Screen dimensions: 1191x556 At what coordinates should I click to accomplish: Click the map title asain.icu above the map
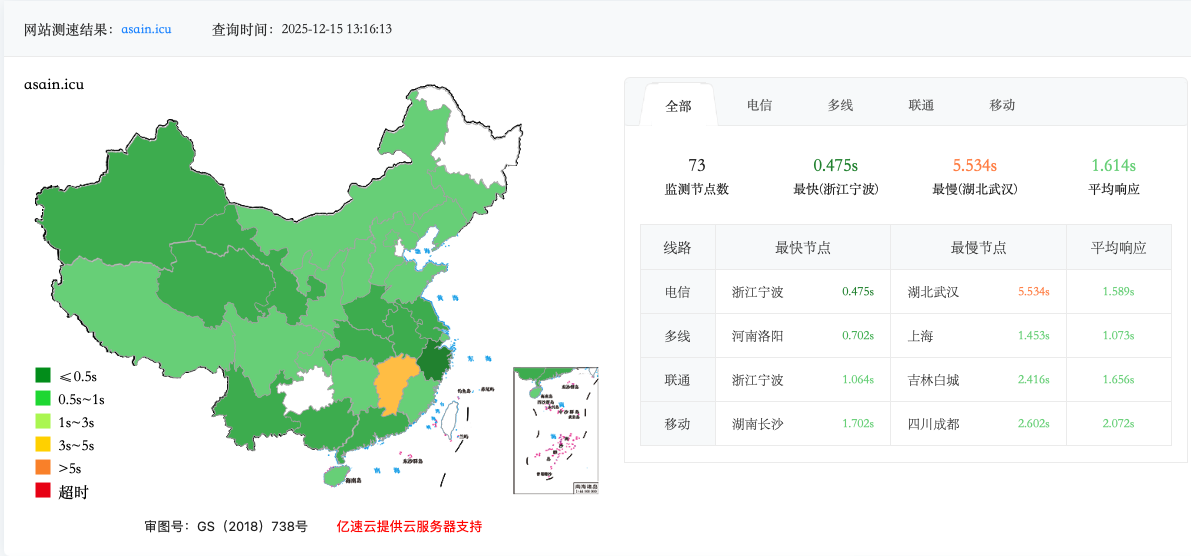click(x=54, y=84)
